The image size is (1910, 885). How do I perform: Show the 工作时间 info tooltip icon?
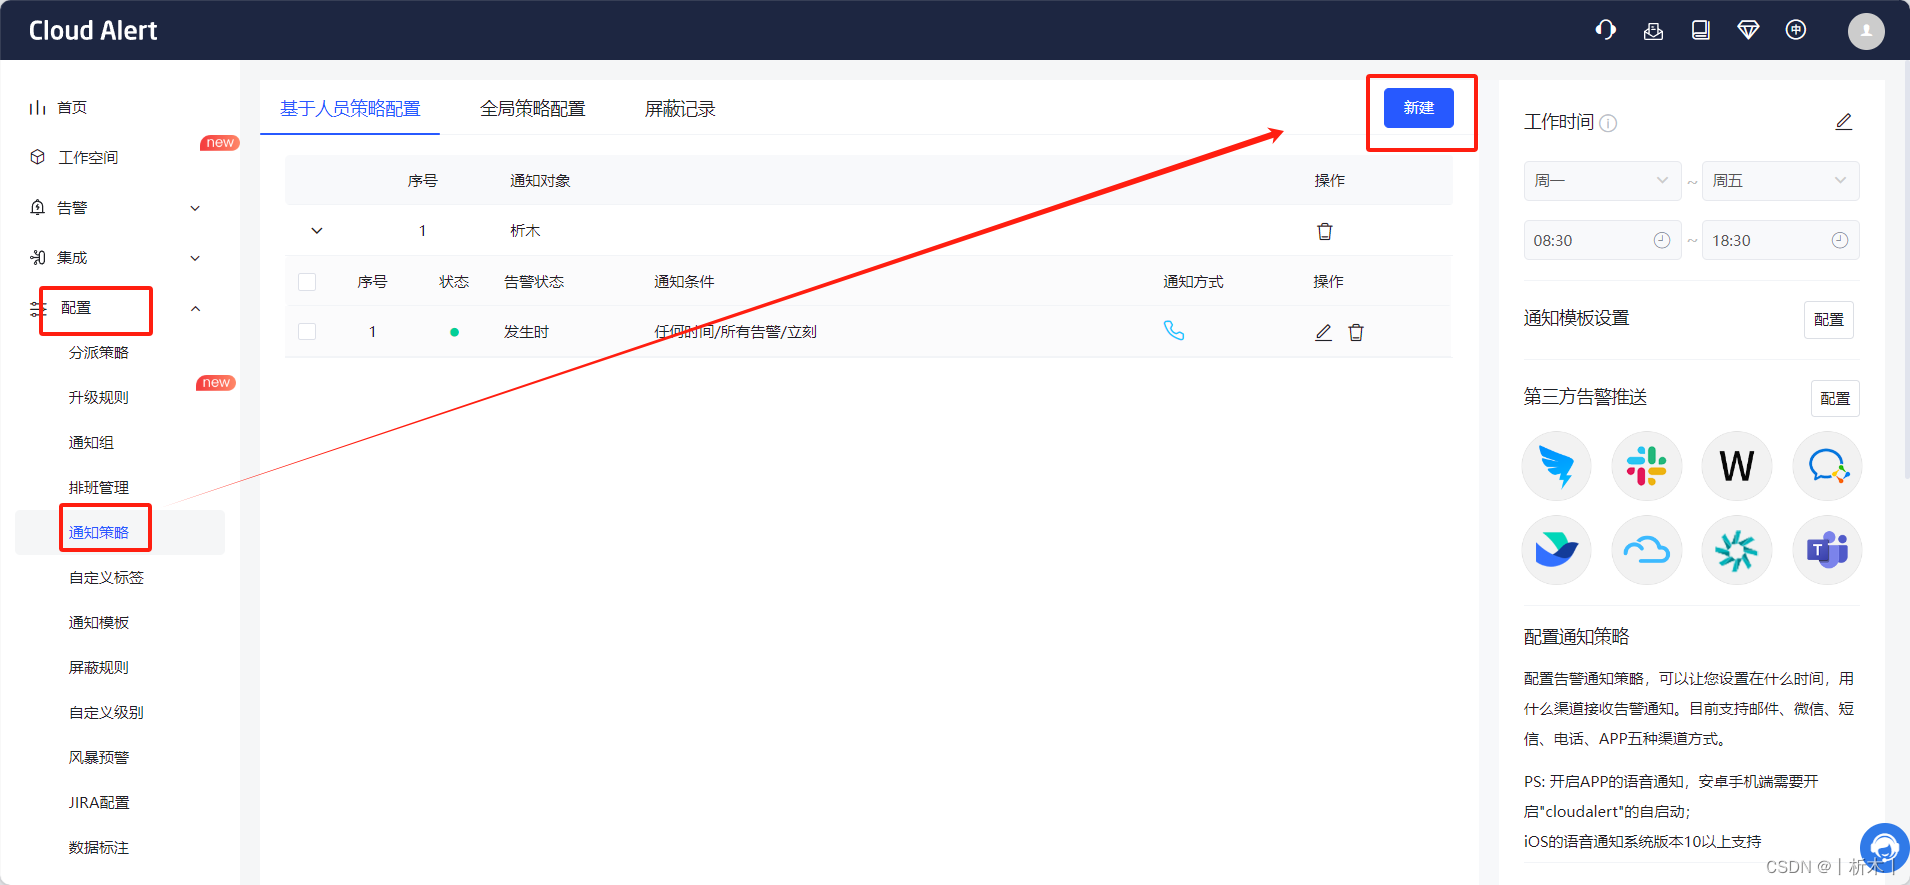(1608, 123)
